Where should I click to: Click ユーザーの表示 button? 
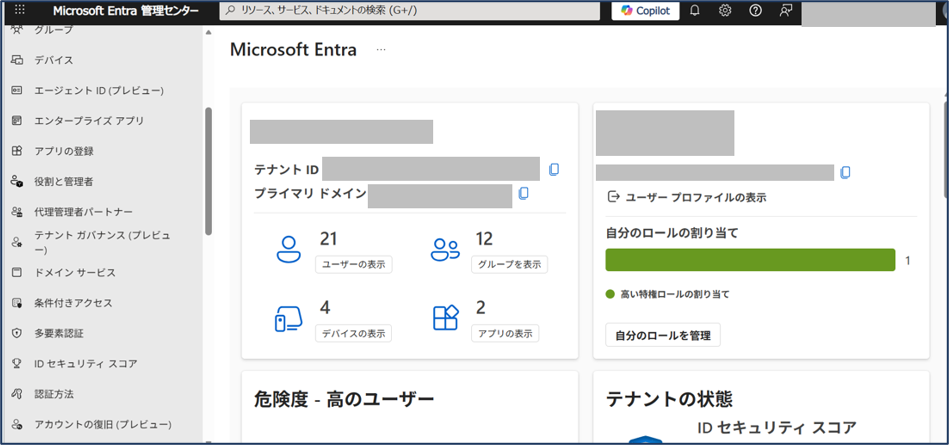tap(353, 265)
